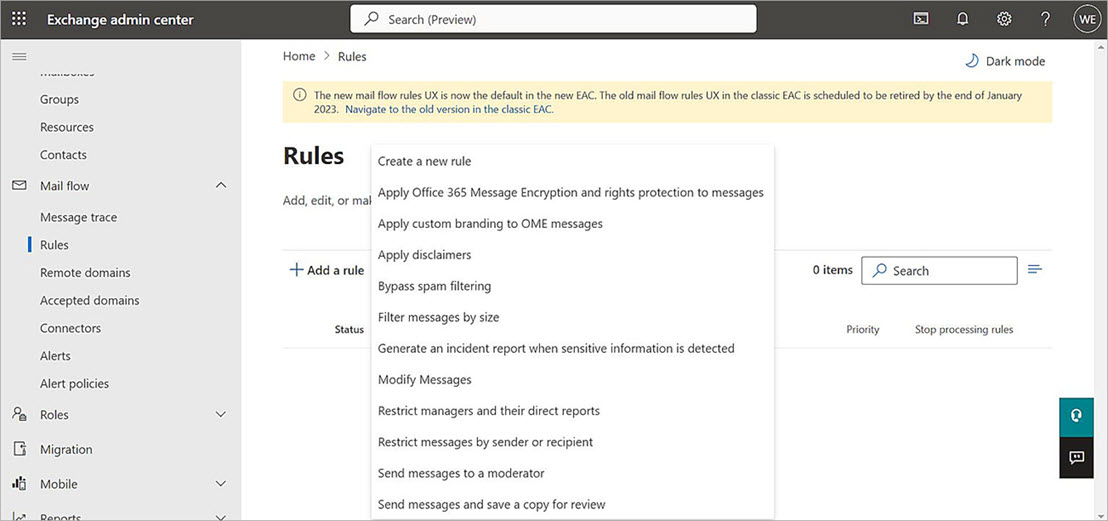Open the classic EAC old version link
This screenshot has width=1108, height=521.
(449, 109)
